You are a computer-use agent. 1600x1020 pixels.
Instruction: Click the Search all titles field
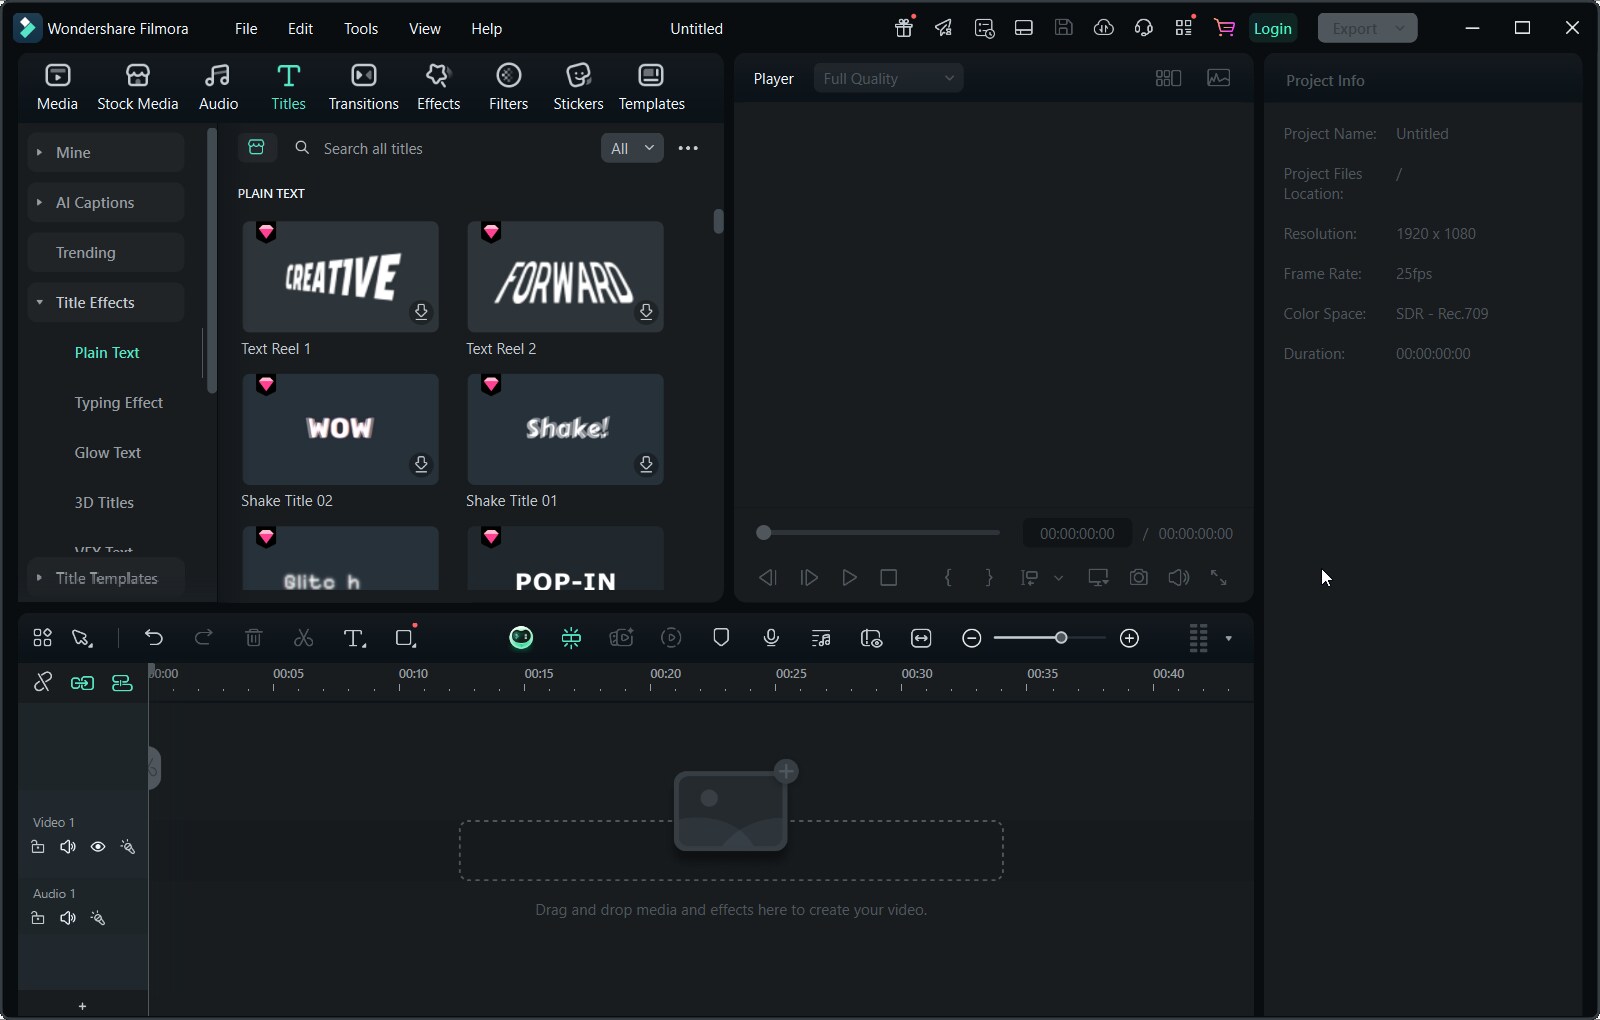tap(440, 148)
